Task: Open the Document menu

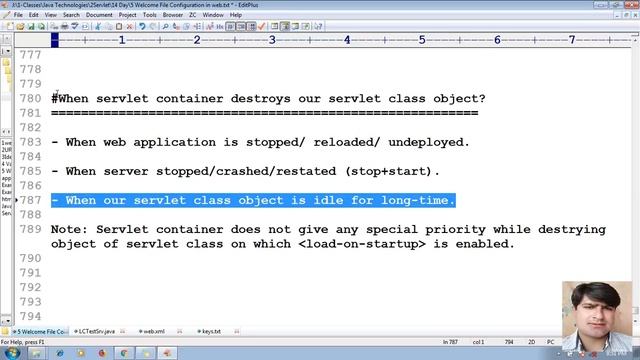Action: pos(99,15)
